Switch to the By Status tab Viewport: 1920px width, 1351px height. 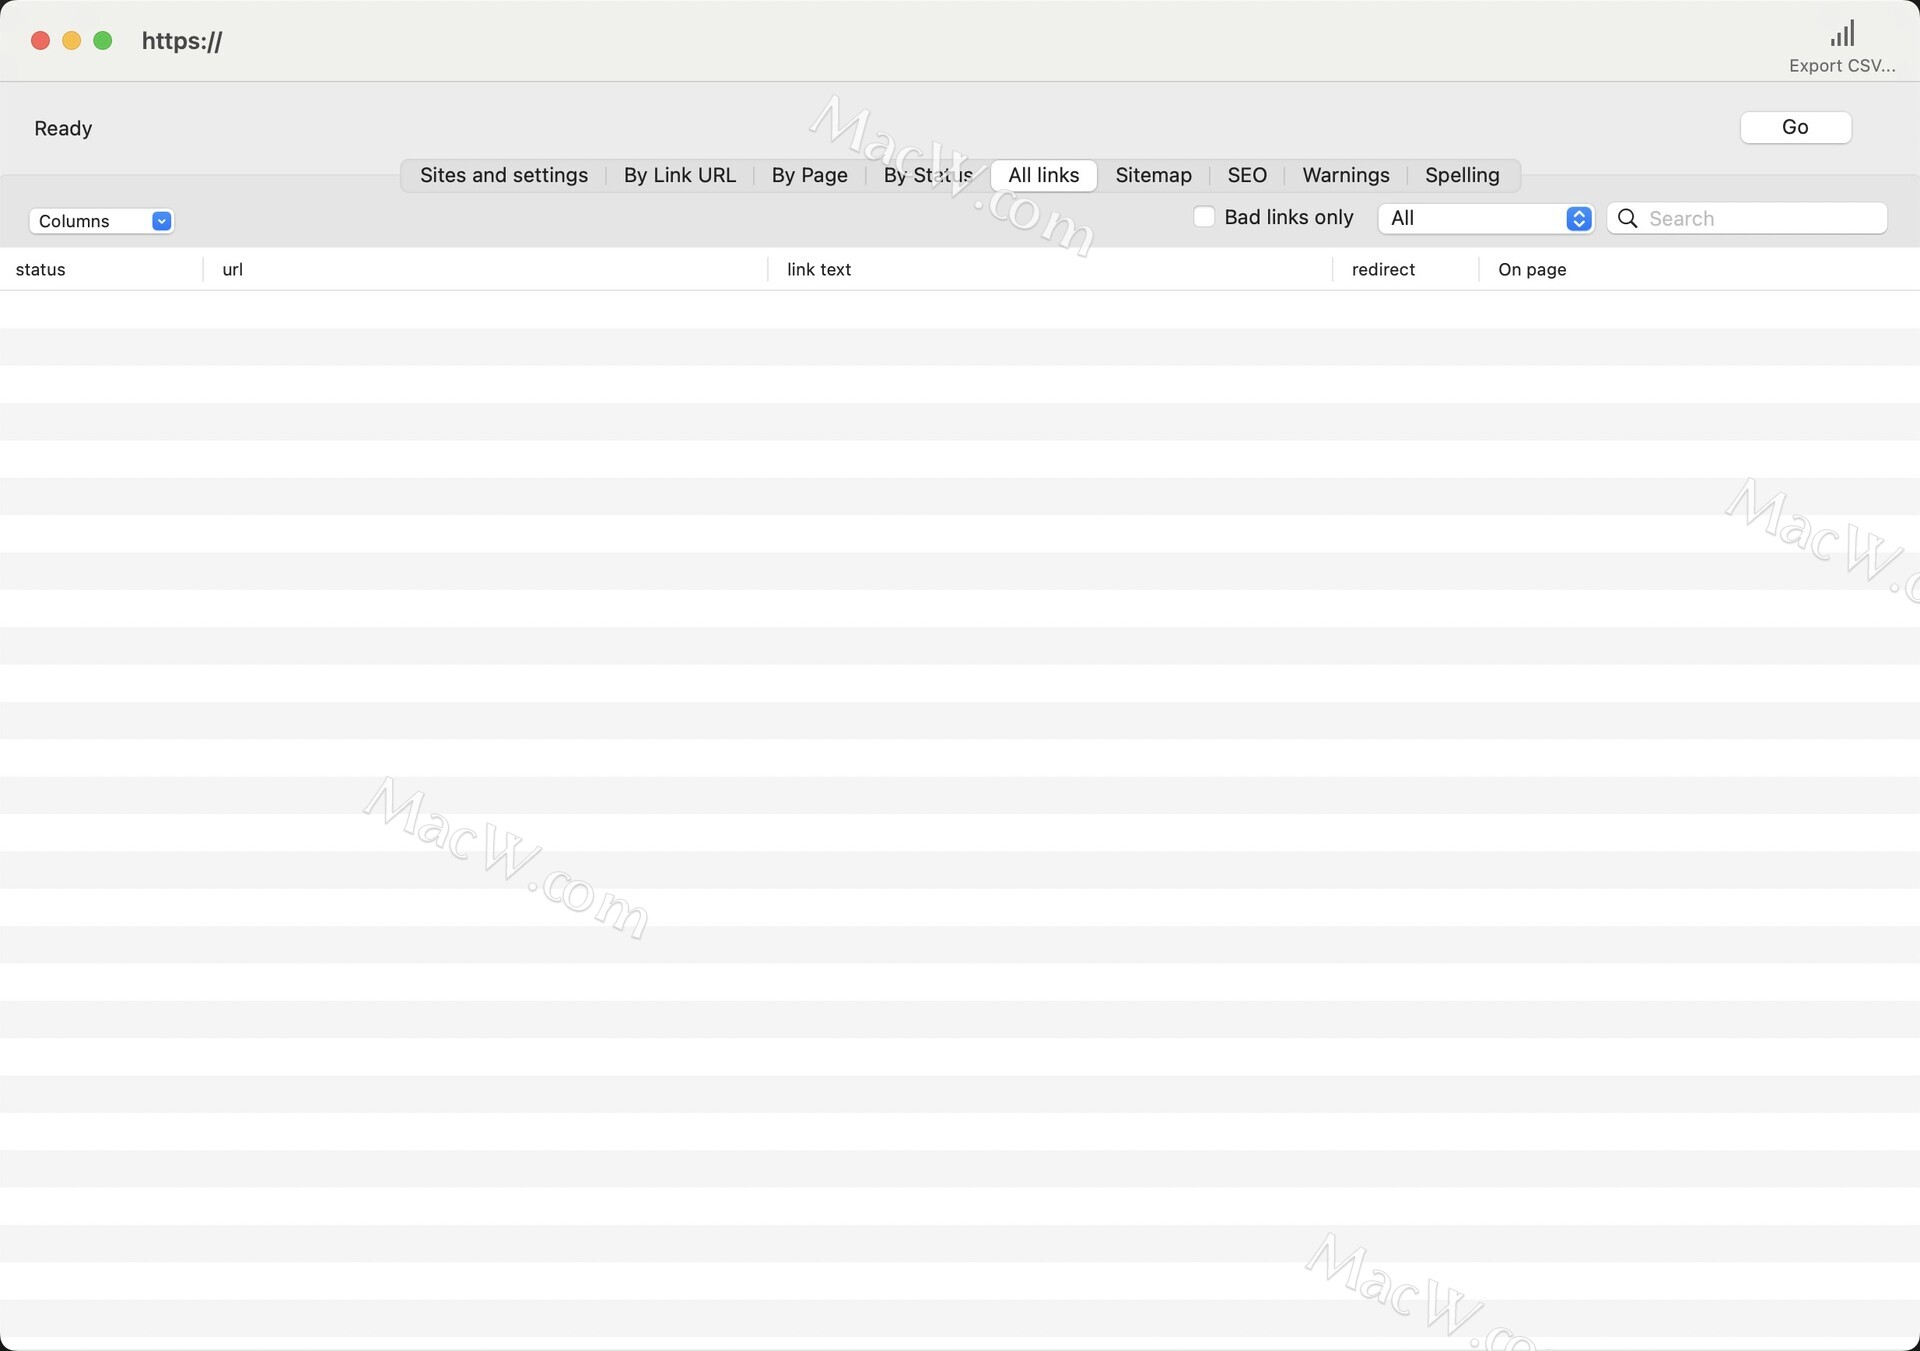click(x=928, y=175)
